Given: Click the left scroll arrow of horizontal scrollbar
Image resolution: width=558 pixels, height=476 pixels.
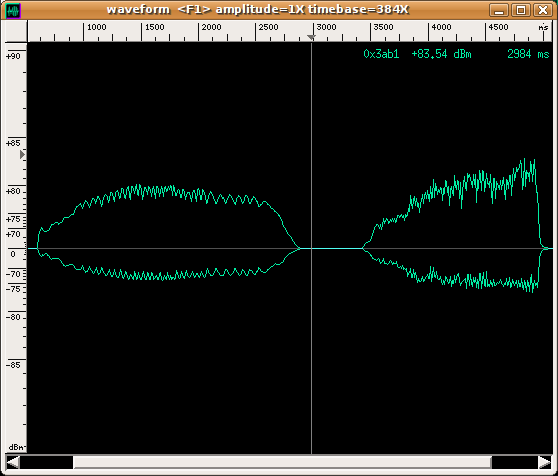Looking at the screenshot, I should coord(13,462).
